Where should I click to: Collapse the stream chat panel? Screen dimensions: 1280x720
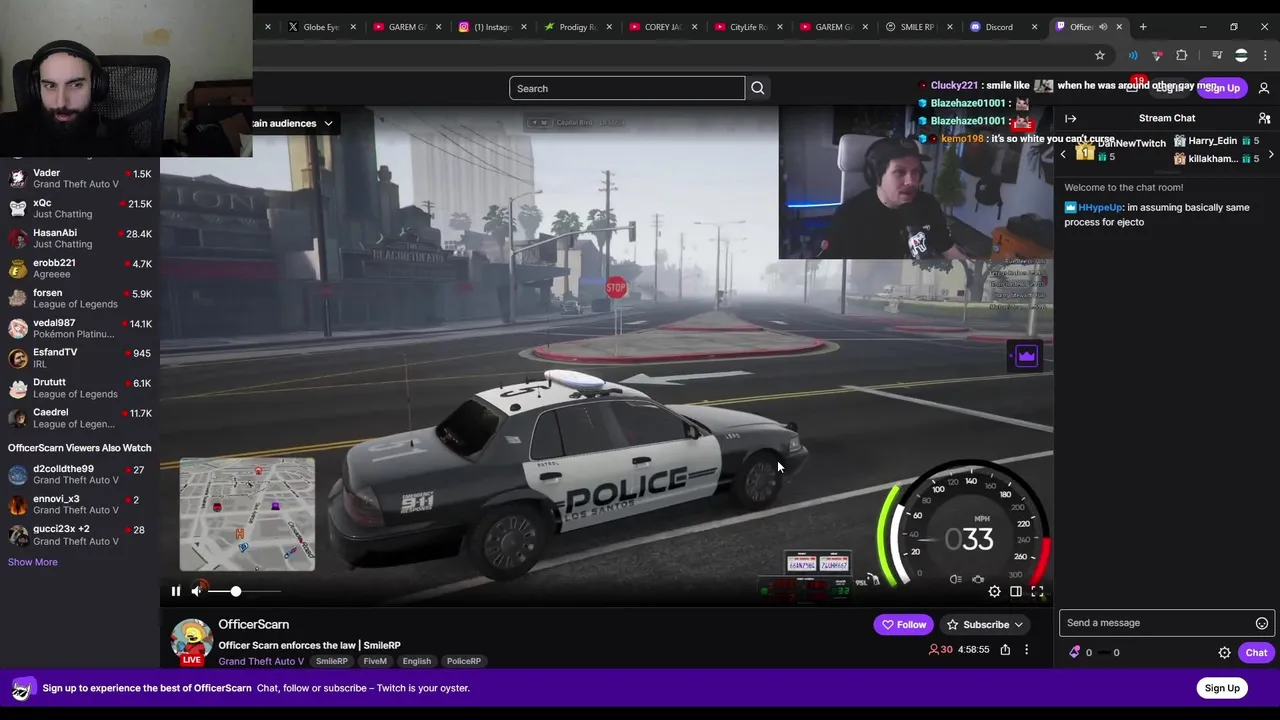[1071, 118]
